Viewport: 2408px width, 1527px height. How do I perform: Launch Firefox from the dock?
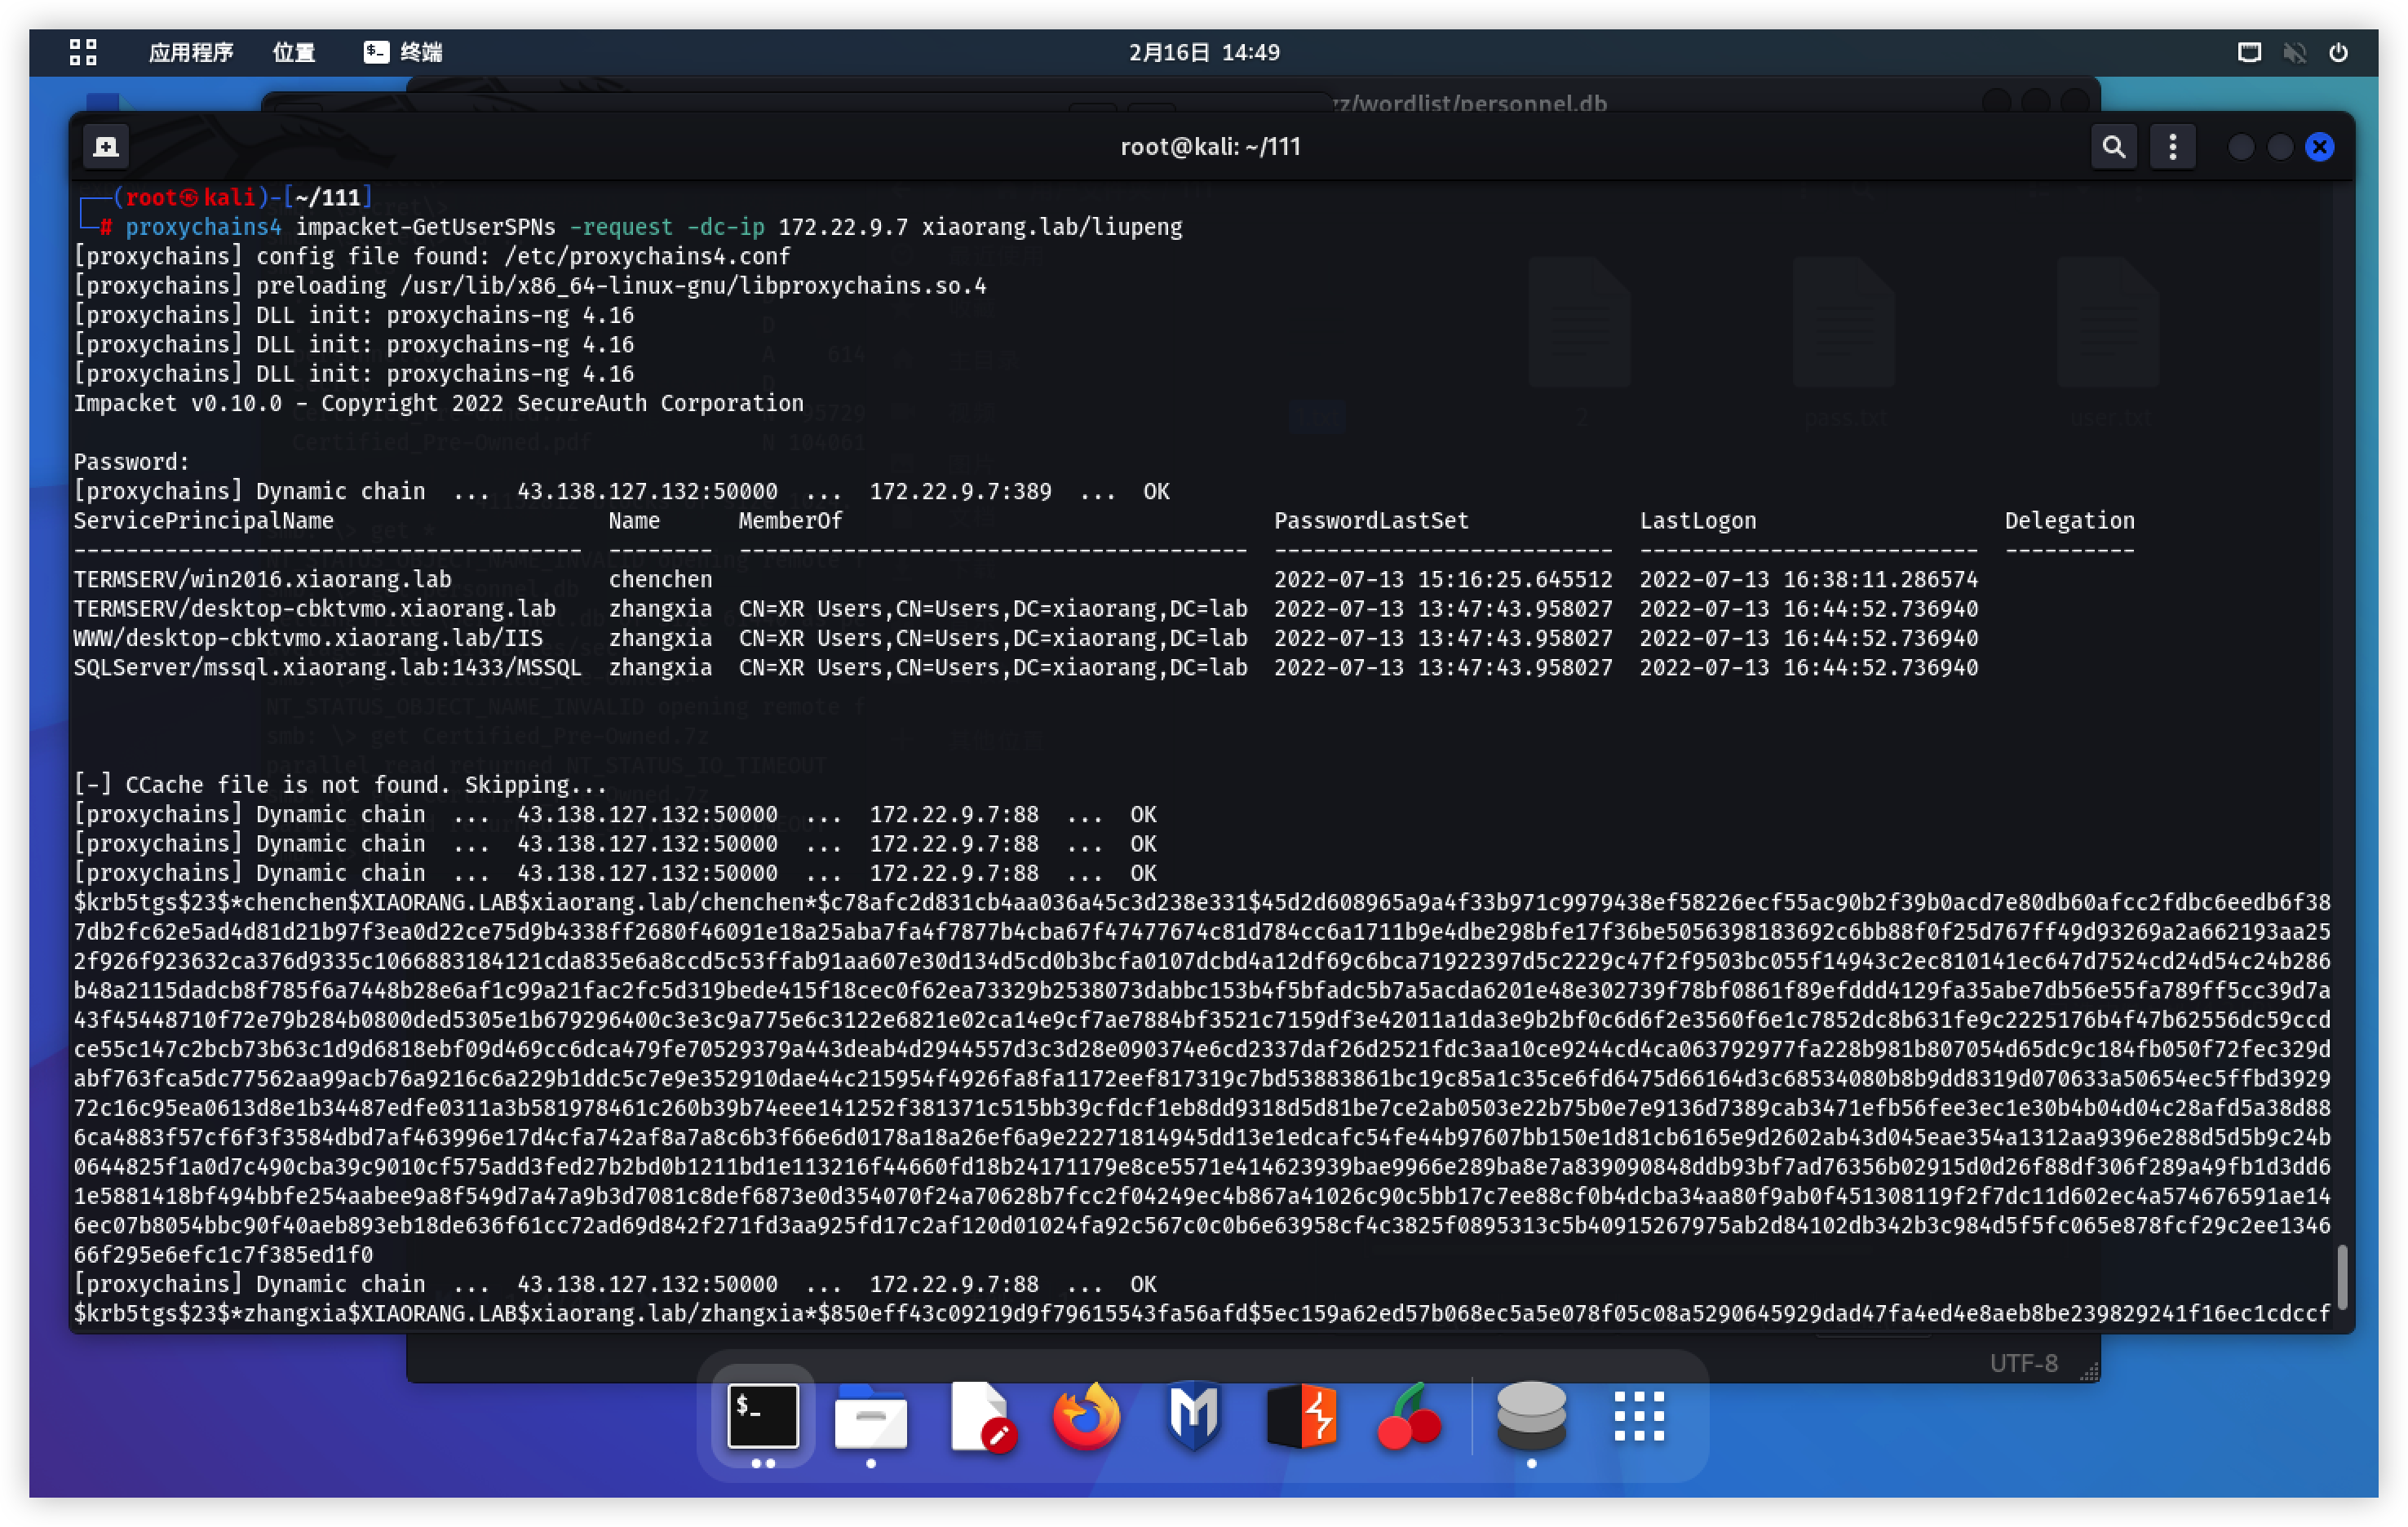(1087, 1416)
